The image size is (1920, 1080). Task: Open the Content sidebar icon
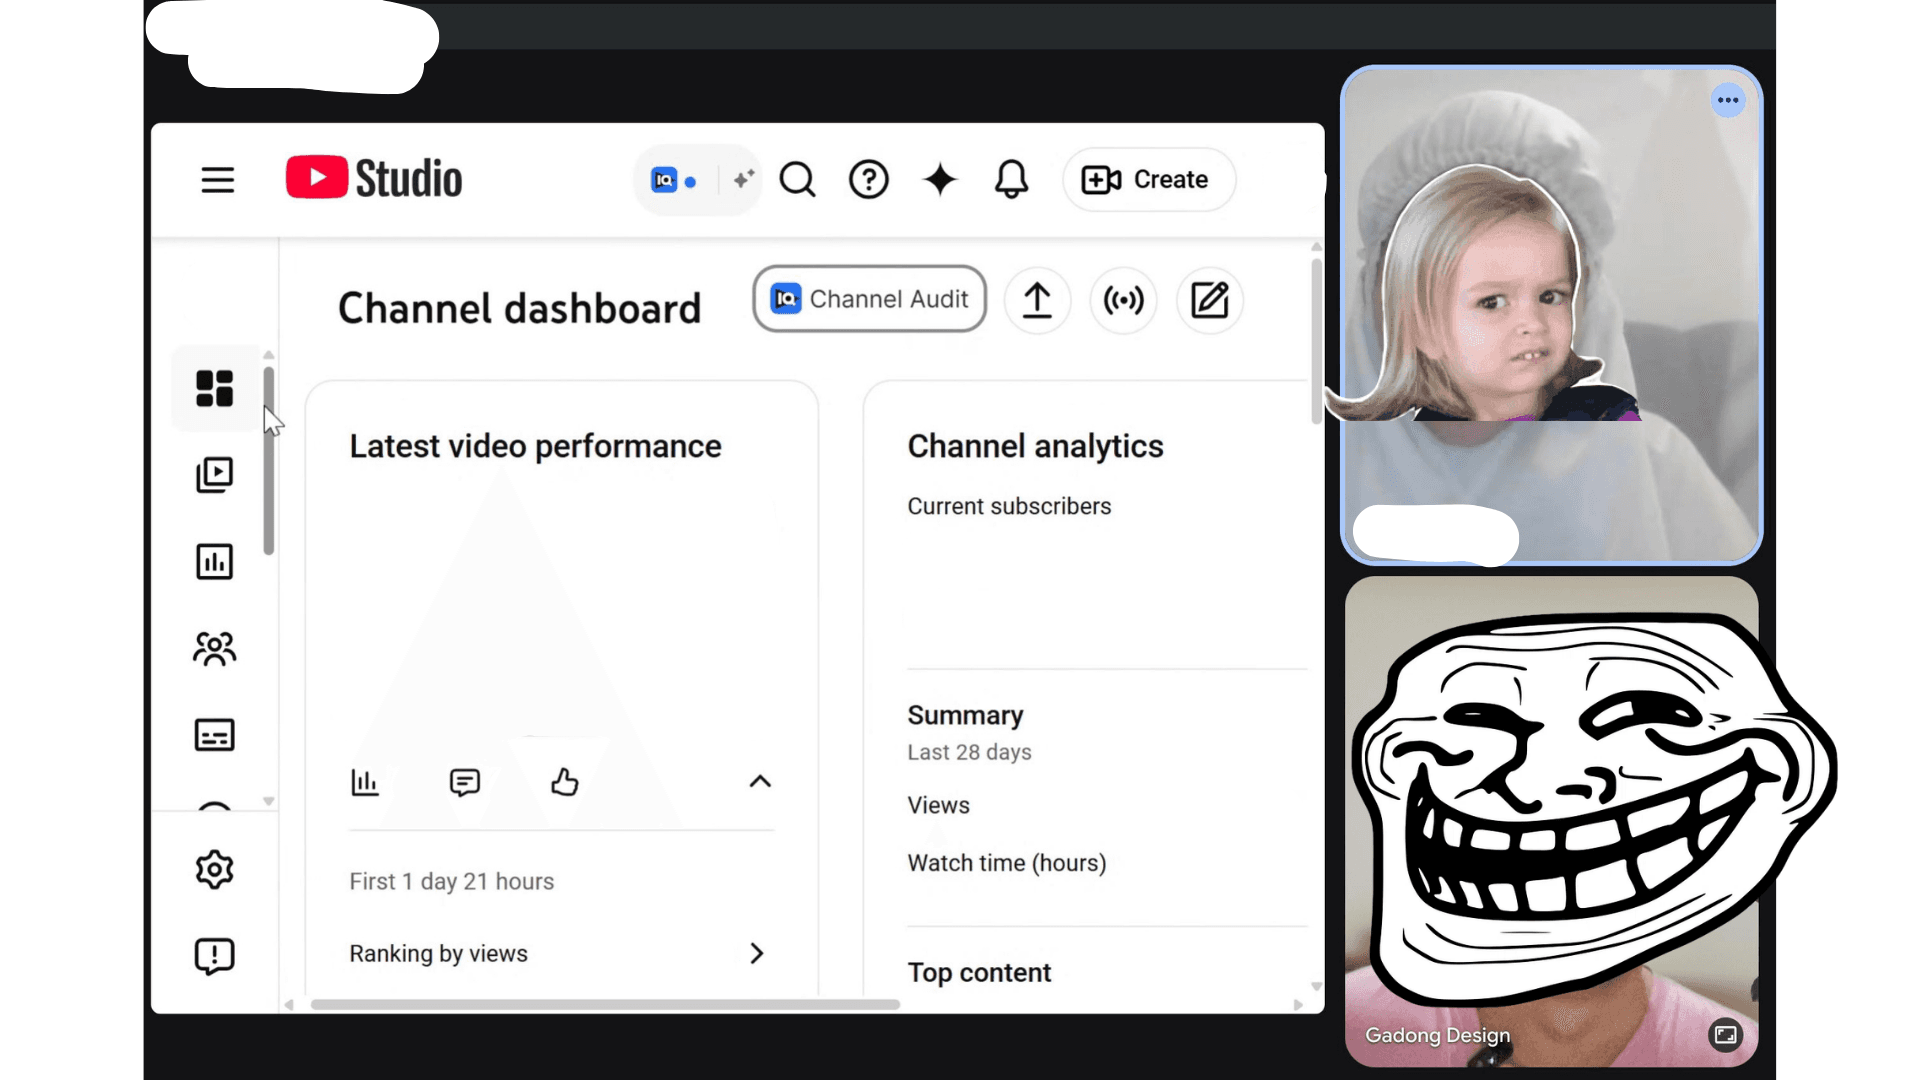[x=214, y=475]
